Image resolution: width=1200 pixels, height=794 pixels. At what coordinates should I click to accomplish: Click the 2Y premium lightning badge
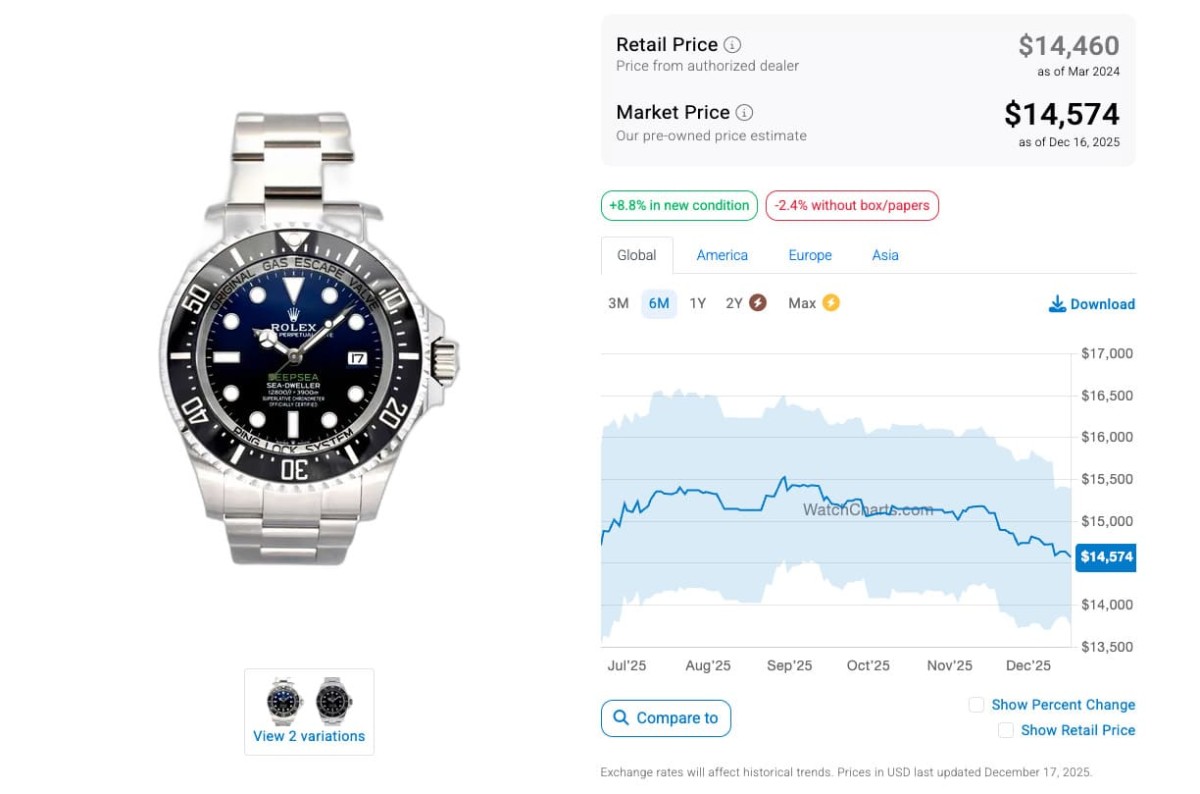tap(758, 303)
